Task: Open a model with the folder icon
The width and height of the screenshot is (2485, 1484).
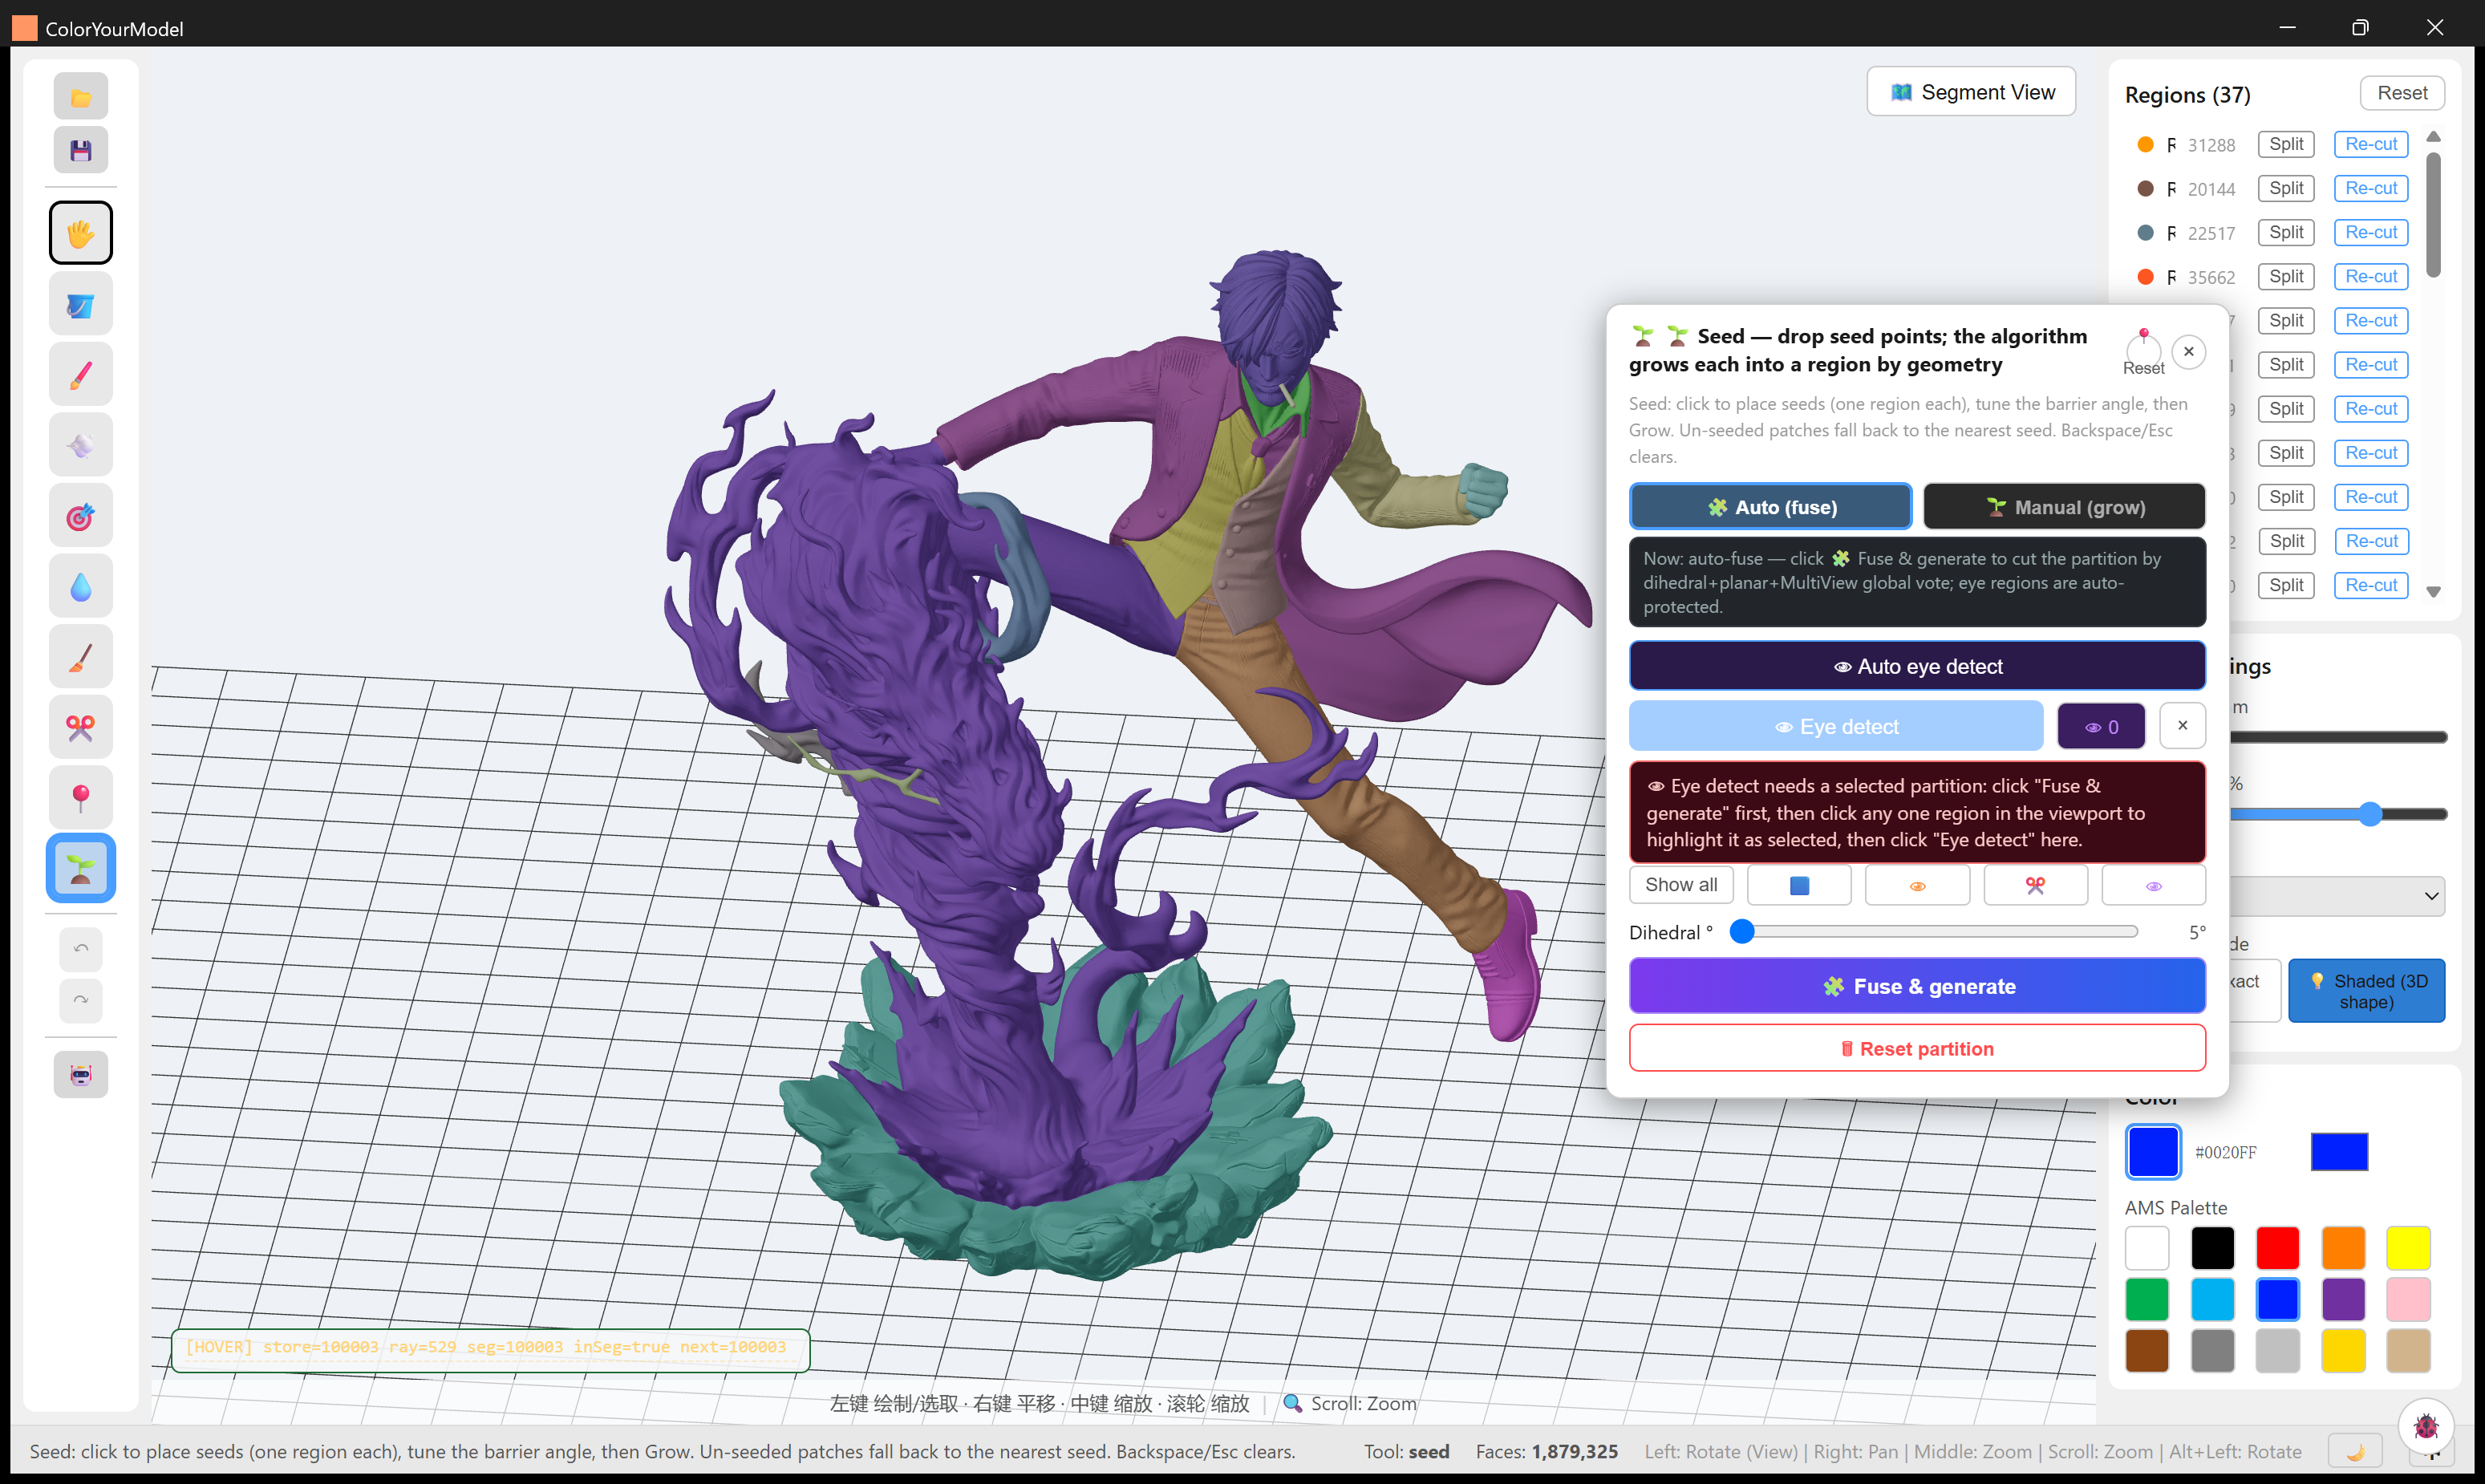Action: [x=81, y=97]
